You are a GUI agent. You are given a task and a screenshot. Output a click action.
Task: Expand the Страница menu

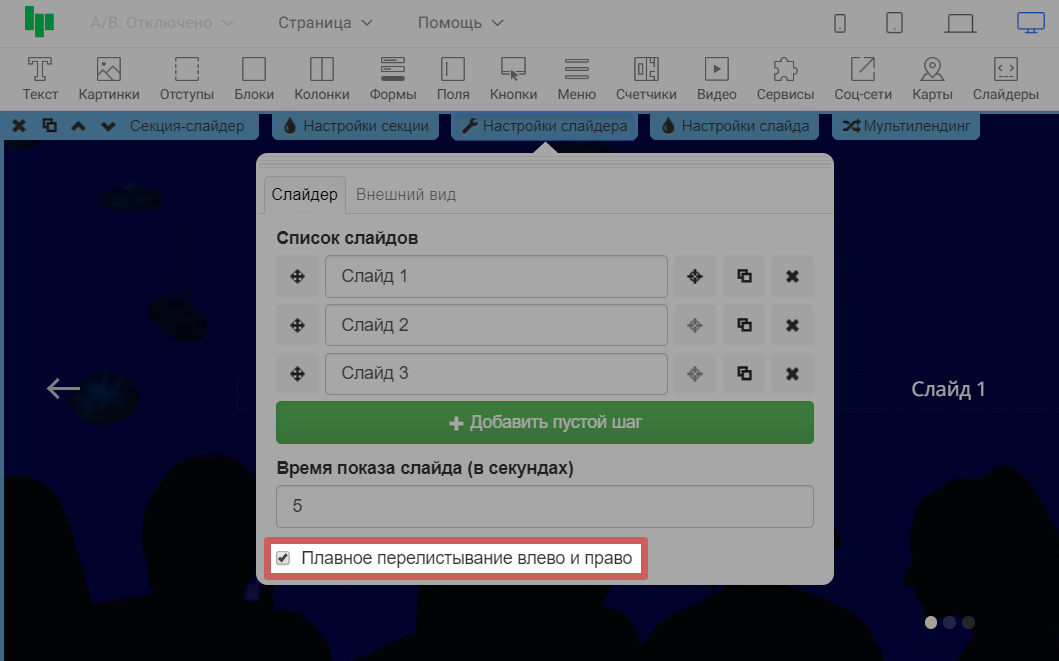click(325, 22)
